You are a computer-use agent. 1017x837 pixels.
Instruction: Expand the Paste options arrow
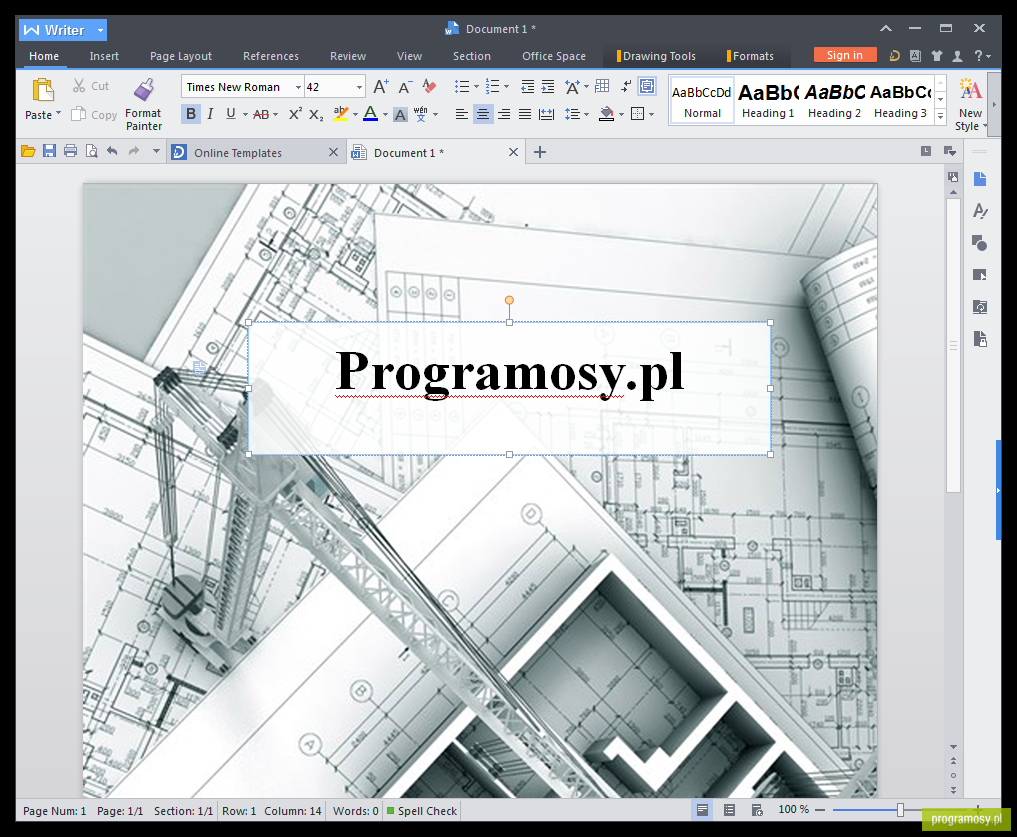[58, 114]
